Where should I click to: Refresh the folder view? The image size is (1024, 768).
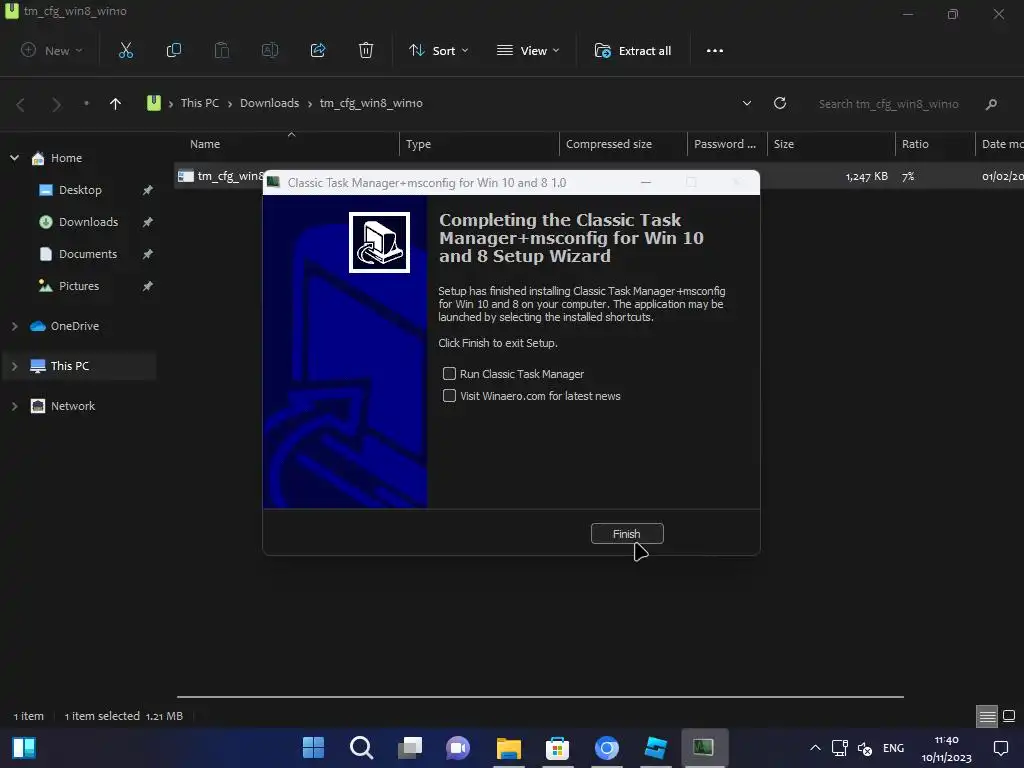click(x=780, y=103)
